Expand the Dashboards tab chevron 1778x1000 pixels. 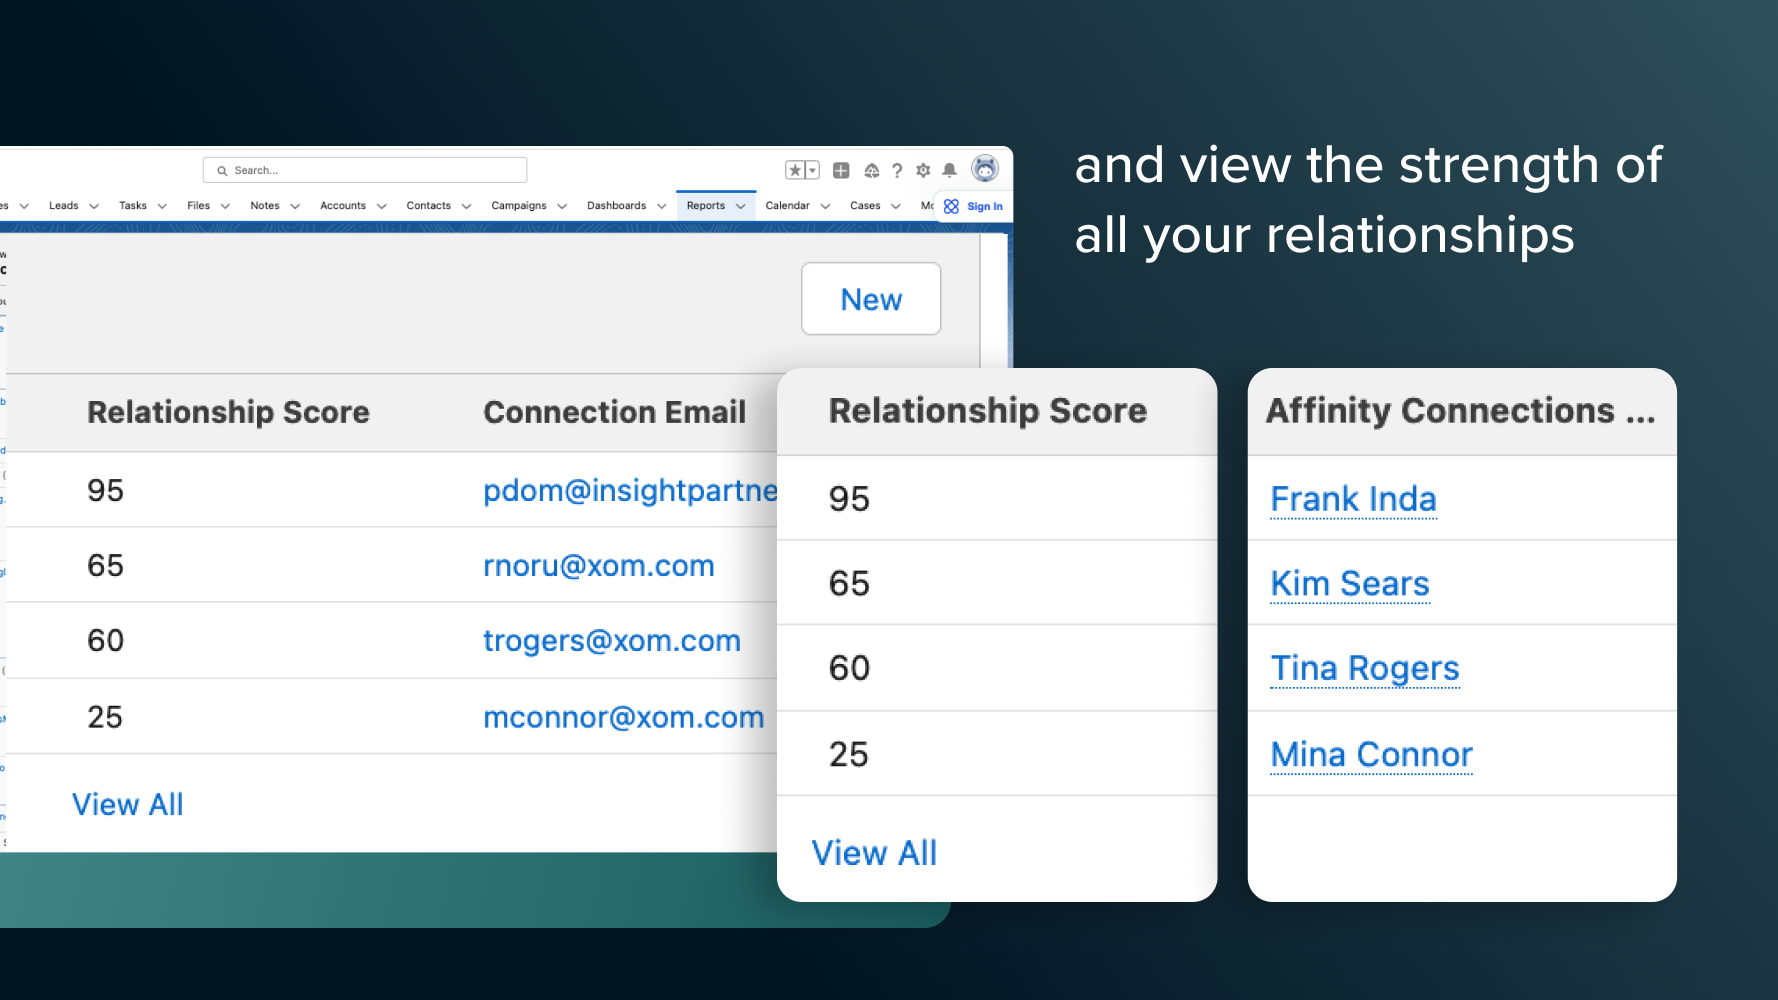point(661,206)
